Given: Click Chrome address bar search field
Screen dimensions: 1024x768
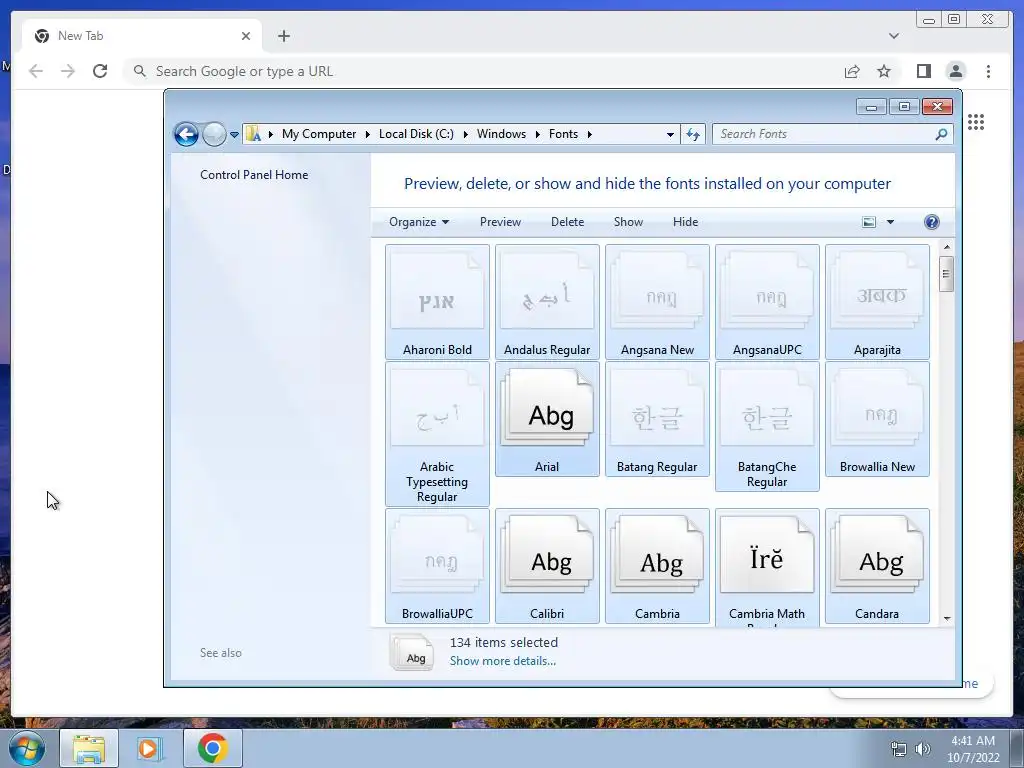Looking at the screenshot, I should point(480,71).
